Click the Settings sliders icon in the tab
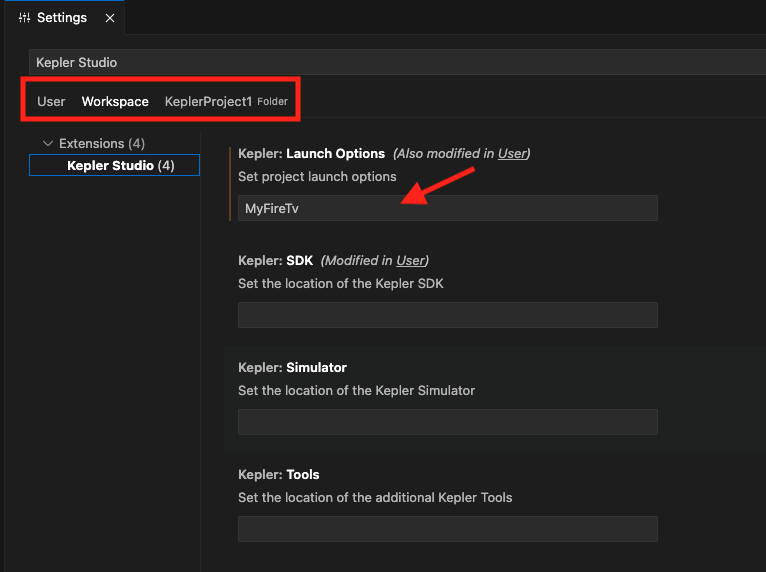This screenshot has width=766, height=572. coord(25,18)
